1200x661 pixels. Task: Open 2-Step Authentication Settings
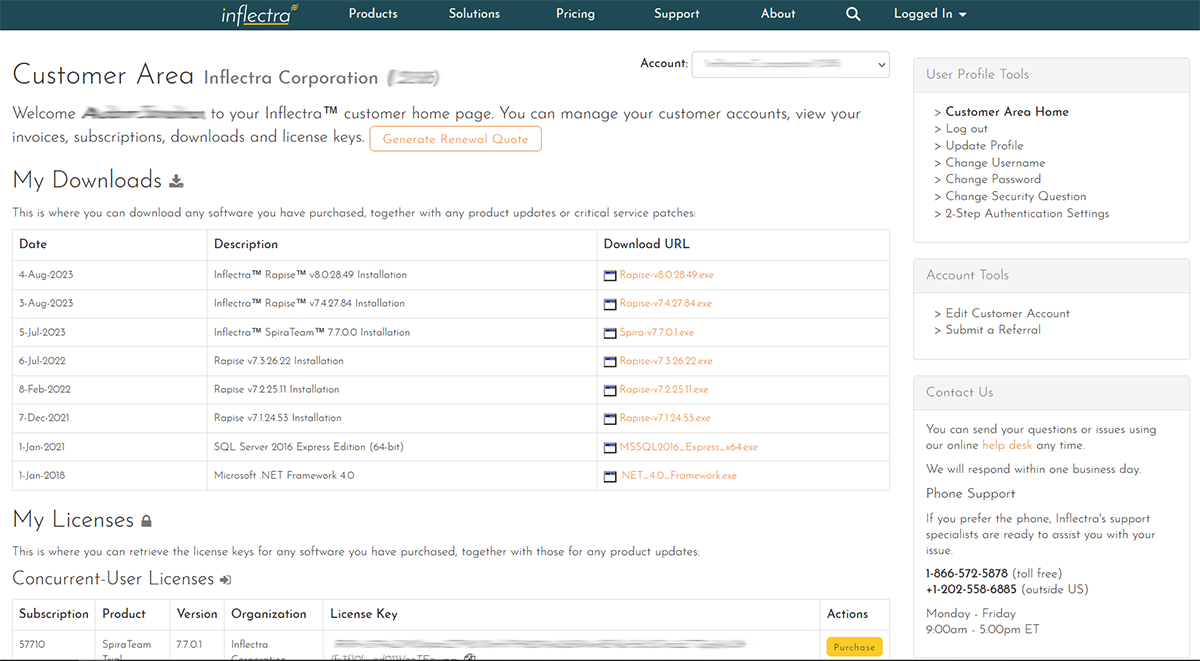coord(1027,213)
